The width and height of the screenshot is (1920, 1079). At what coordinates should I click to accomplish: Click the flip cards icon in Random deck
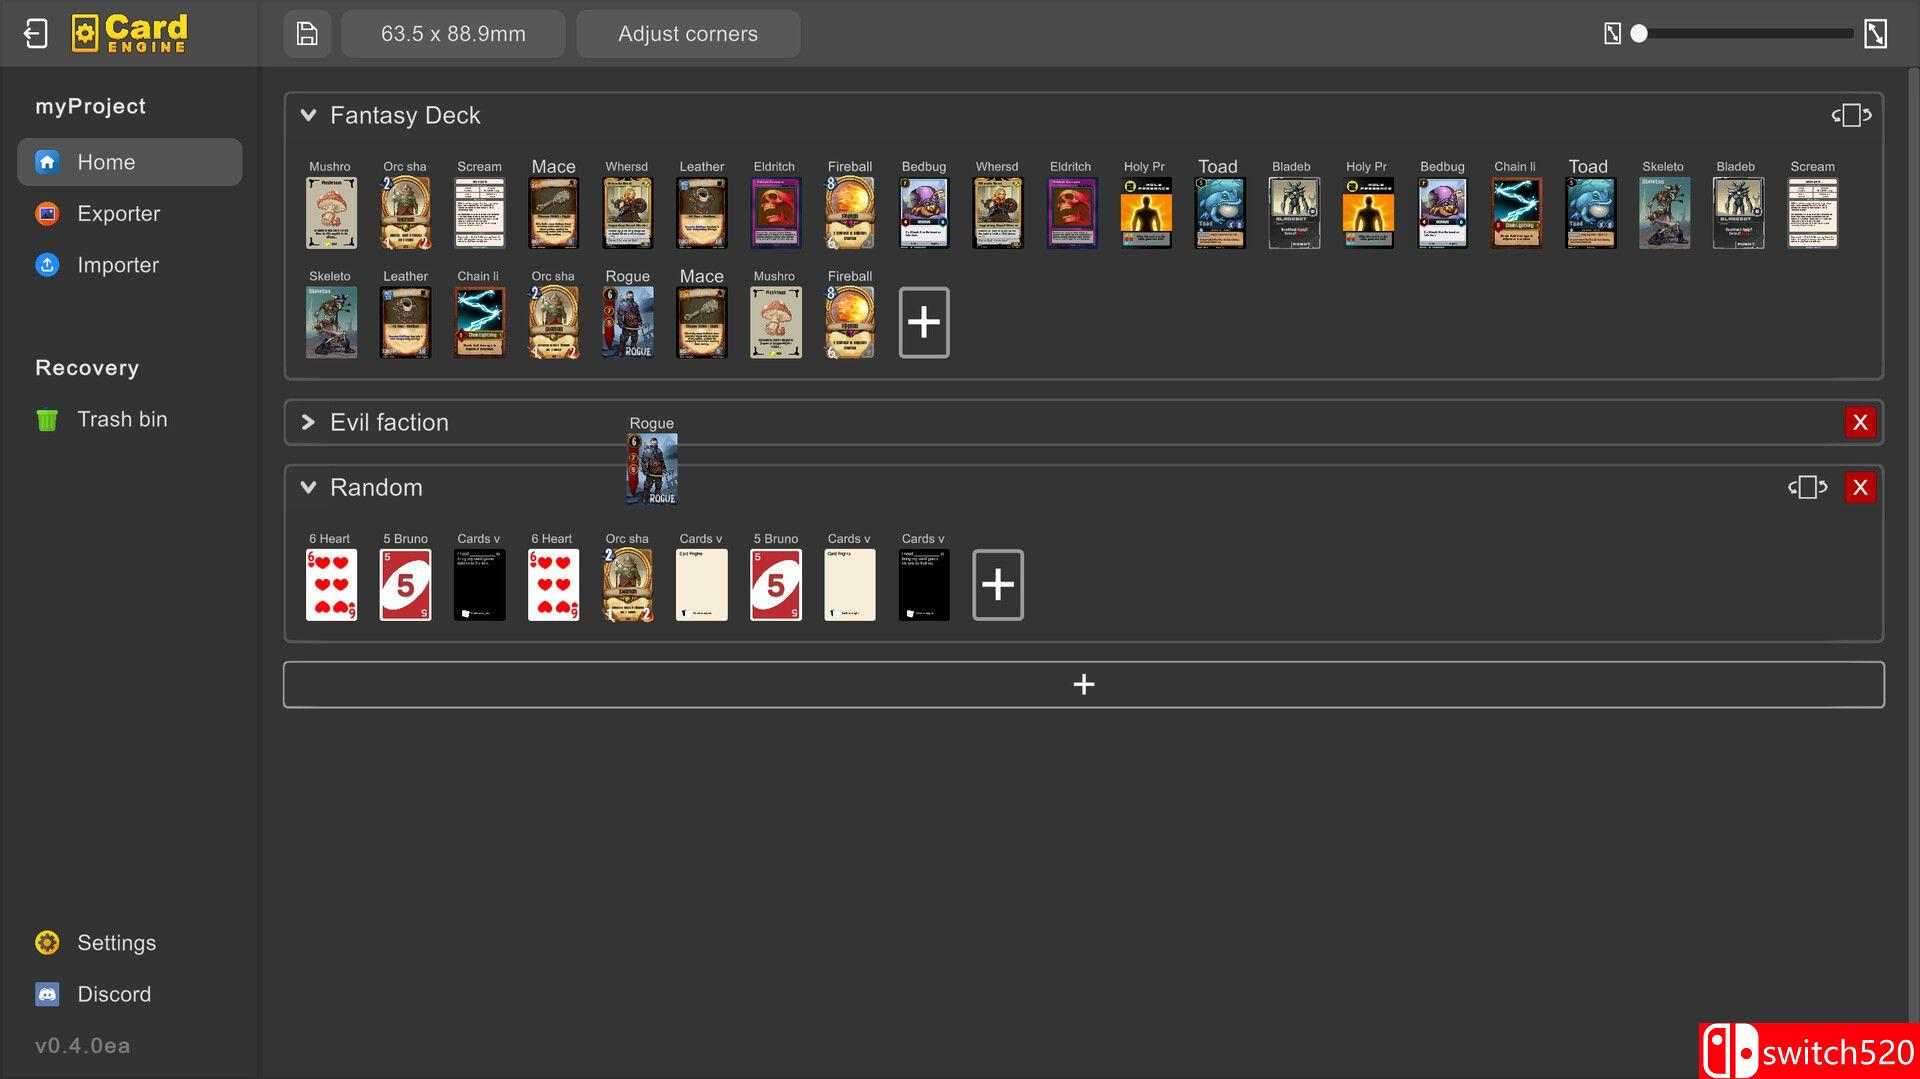1807,488
